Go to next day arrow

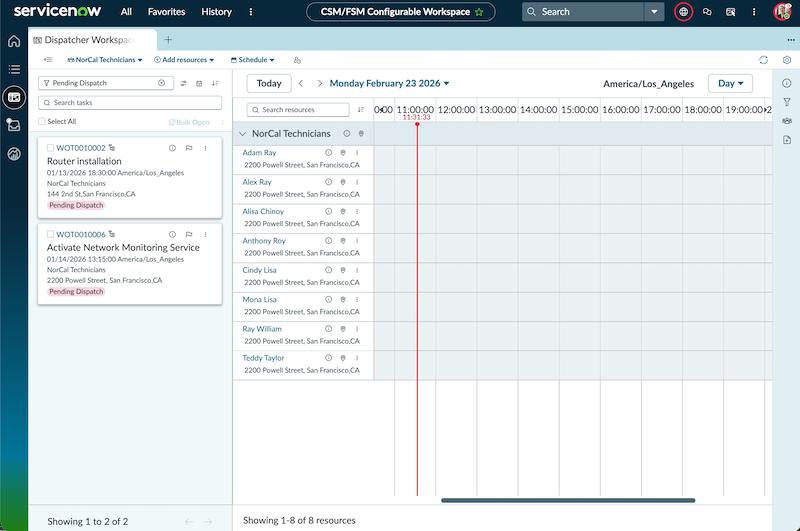(319, 83)
